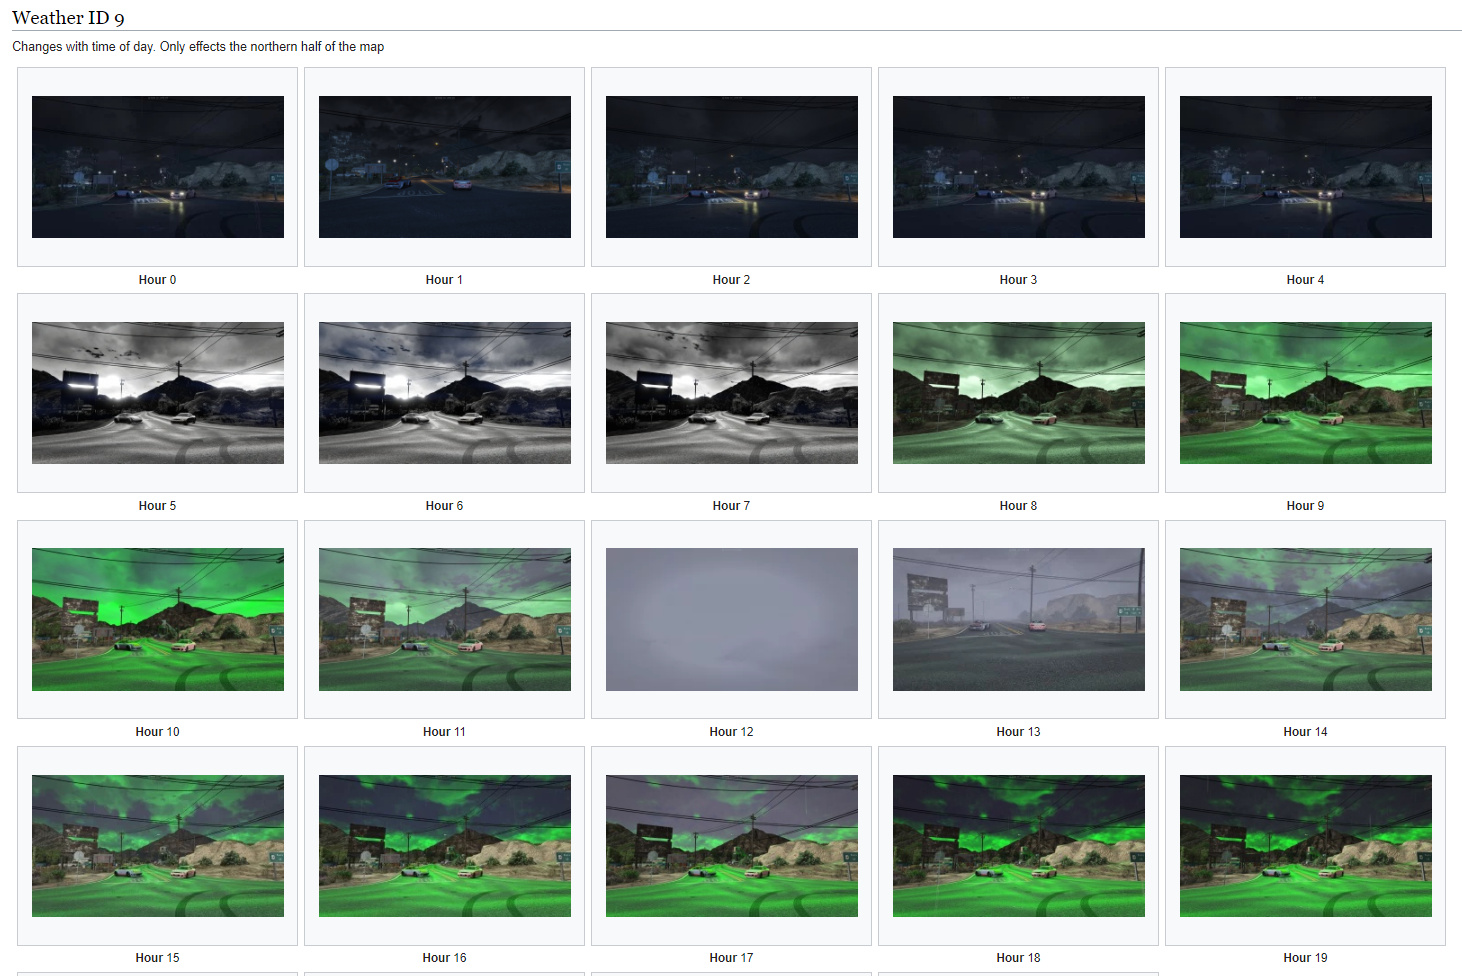Enlarge the Hour 9 green sky image

point(1306,393)
